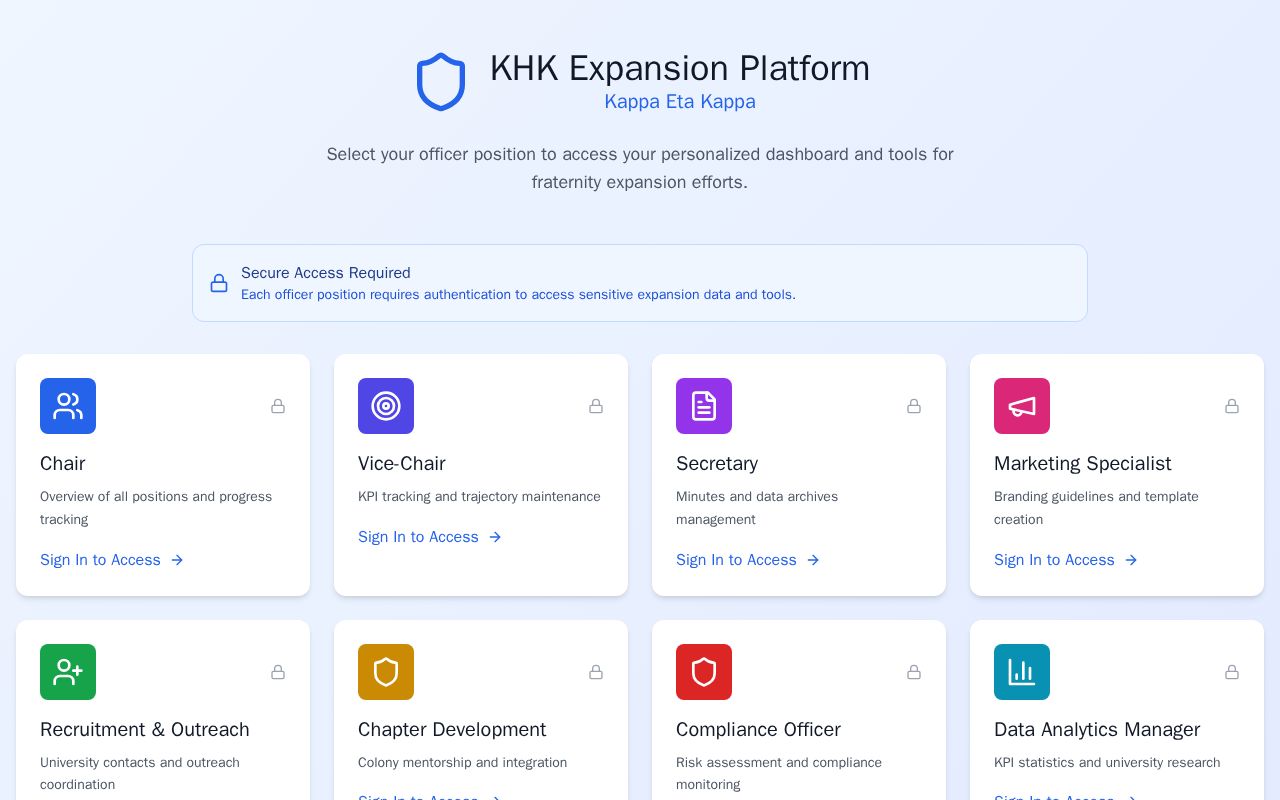This screenshot has width=1280, height=800.
Task: Click 'KPI statistics and university research' description
Action: [1107, 763]
